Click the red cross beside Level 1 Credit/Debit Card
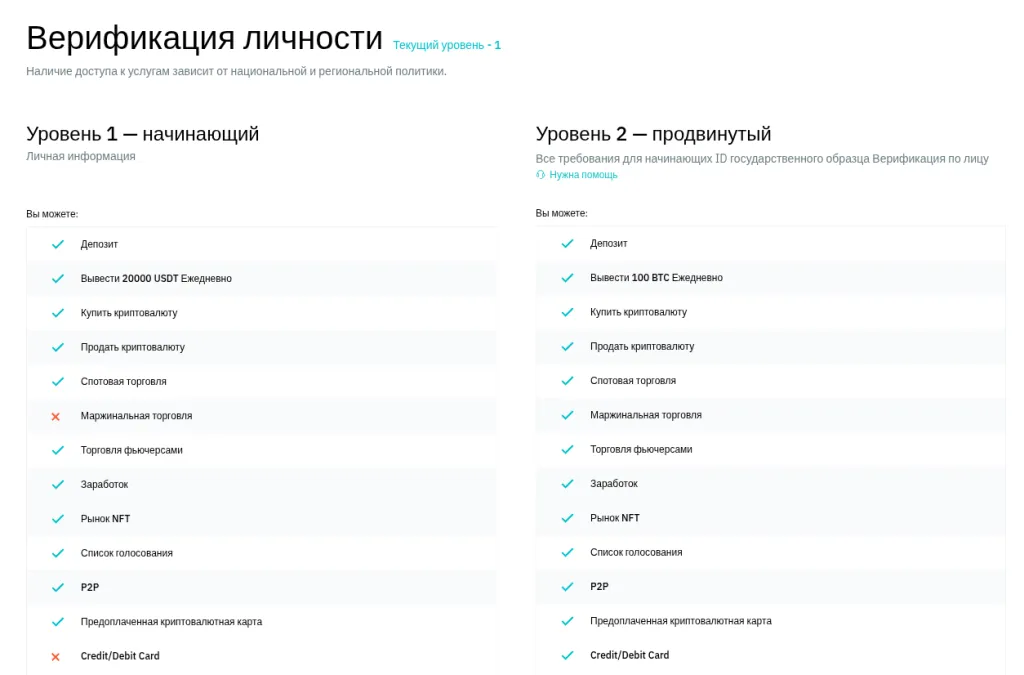This screenshot has height=675, width=1024. tap(56, 656)
